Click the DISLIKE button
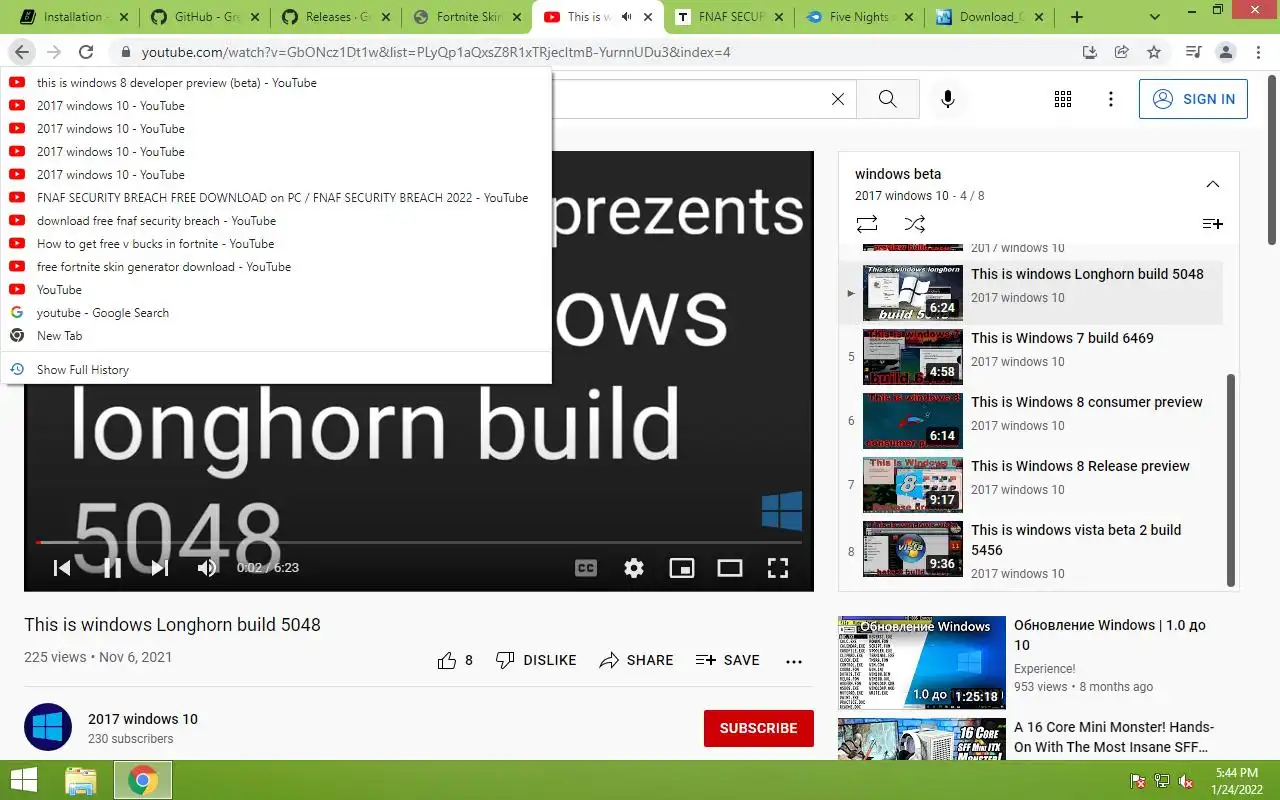The width and height of the screenshot is (1280, 800). 537,660
